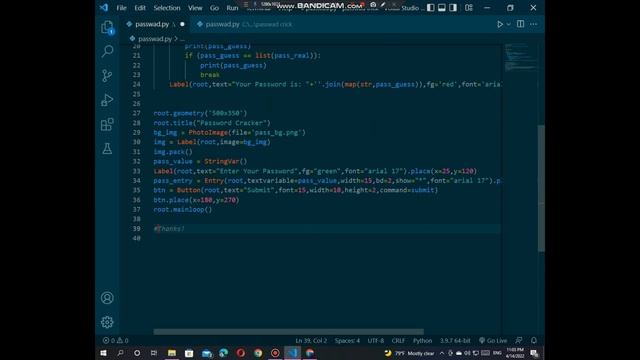Toggle the secondary side bar layout
This screenshot has height=360, width=640.
[x=453, y=8]
